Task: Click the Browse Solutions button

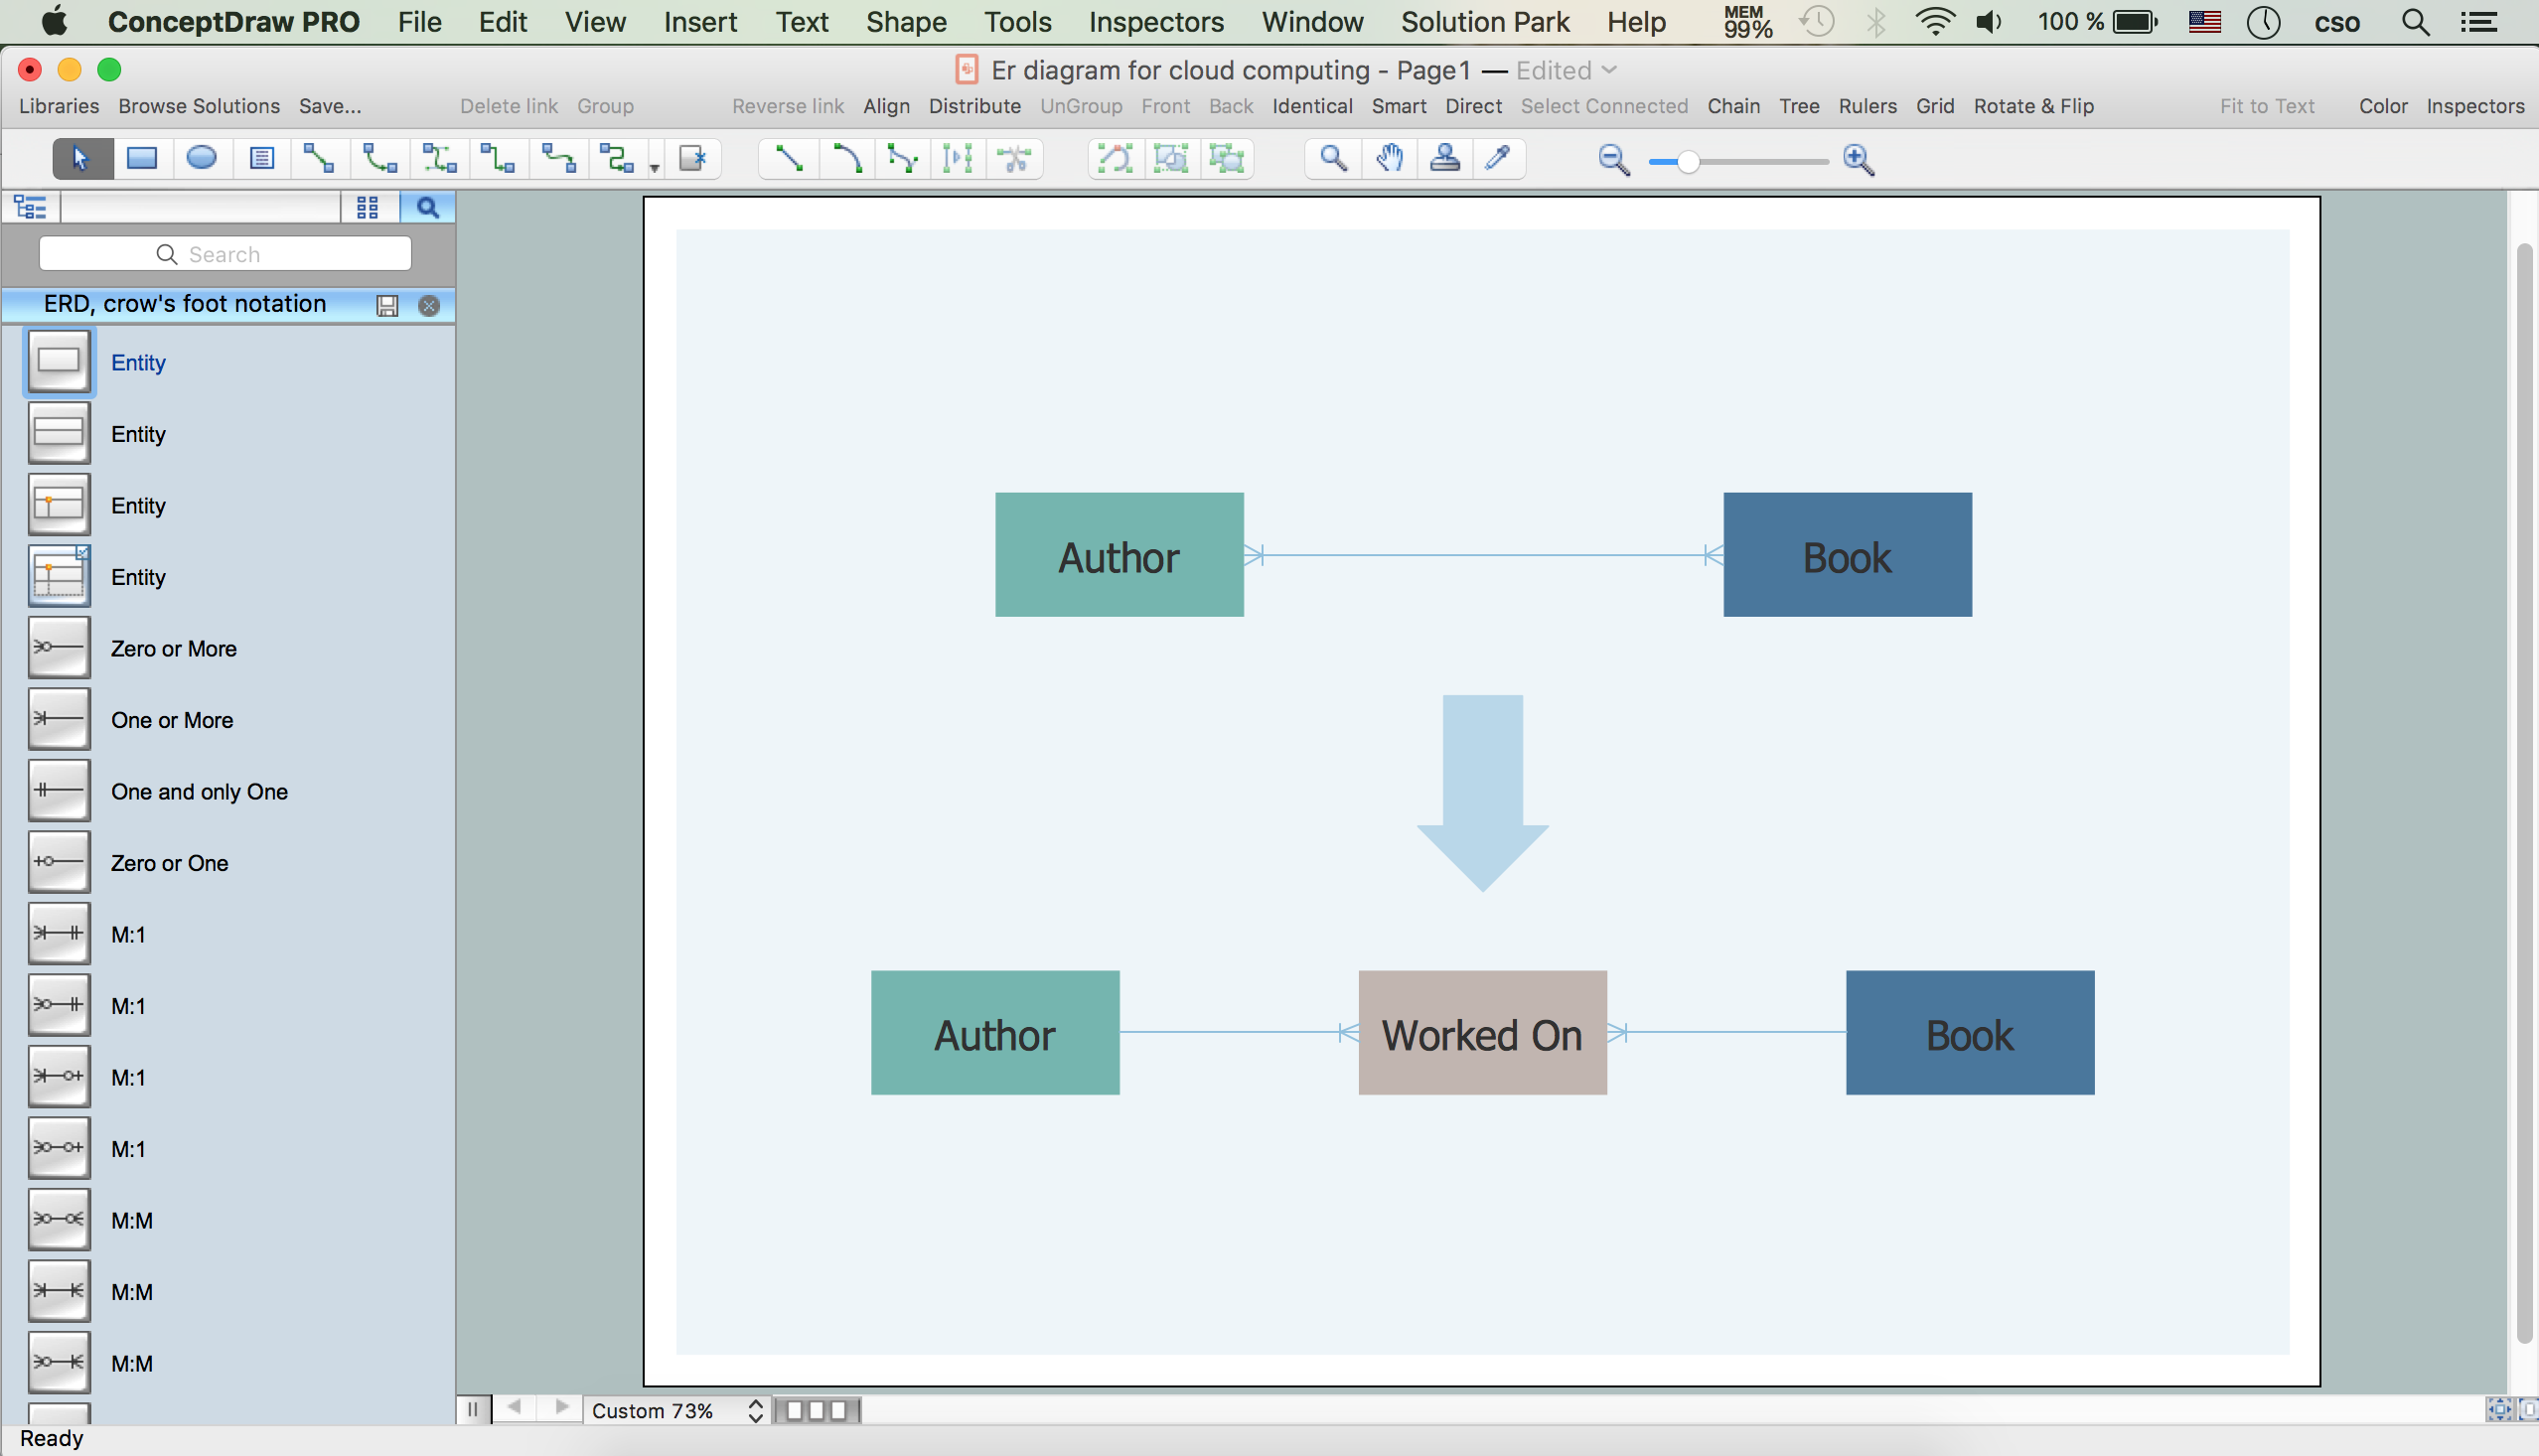Action: [197, 104]
